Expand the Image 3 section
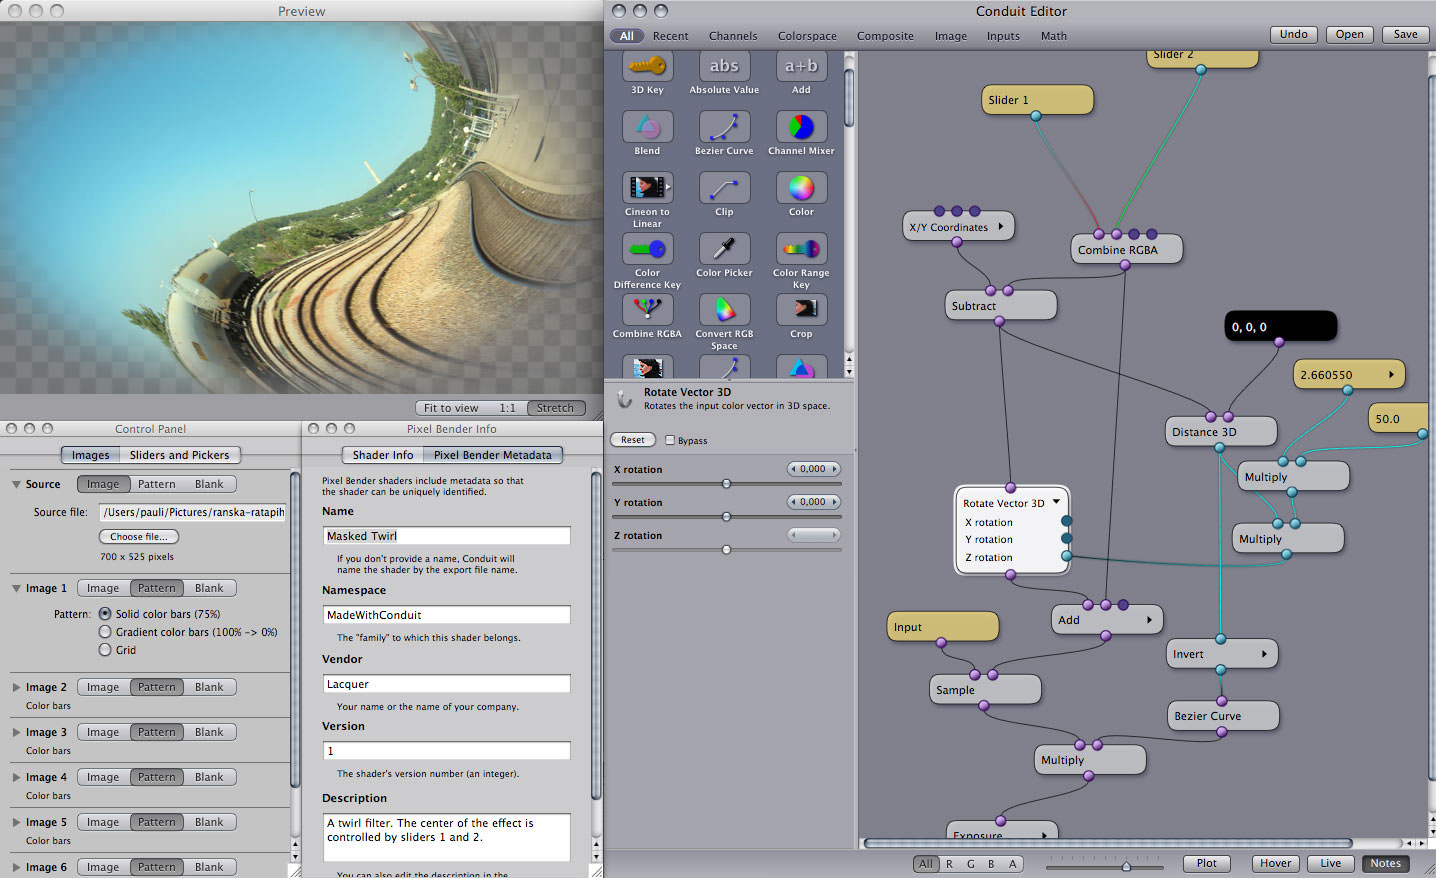Viewport: 1436px width, 878px height. pyautogui.click(x=16, y=732)
